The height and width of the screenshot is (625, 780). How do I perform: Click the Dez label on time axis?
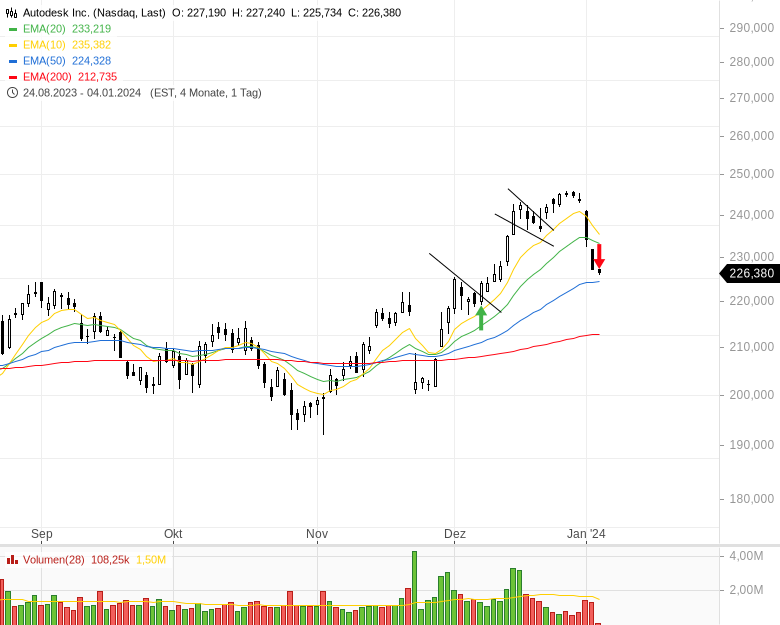tap(455, 534)
